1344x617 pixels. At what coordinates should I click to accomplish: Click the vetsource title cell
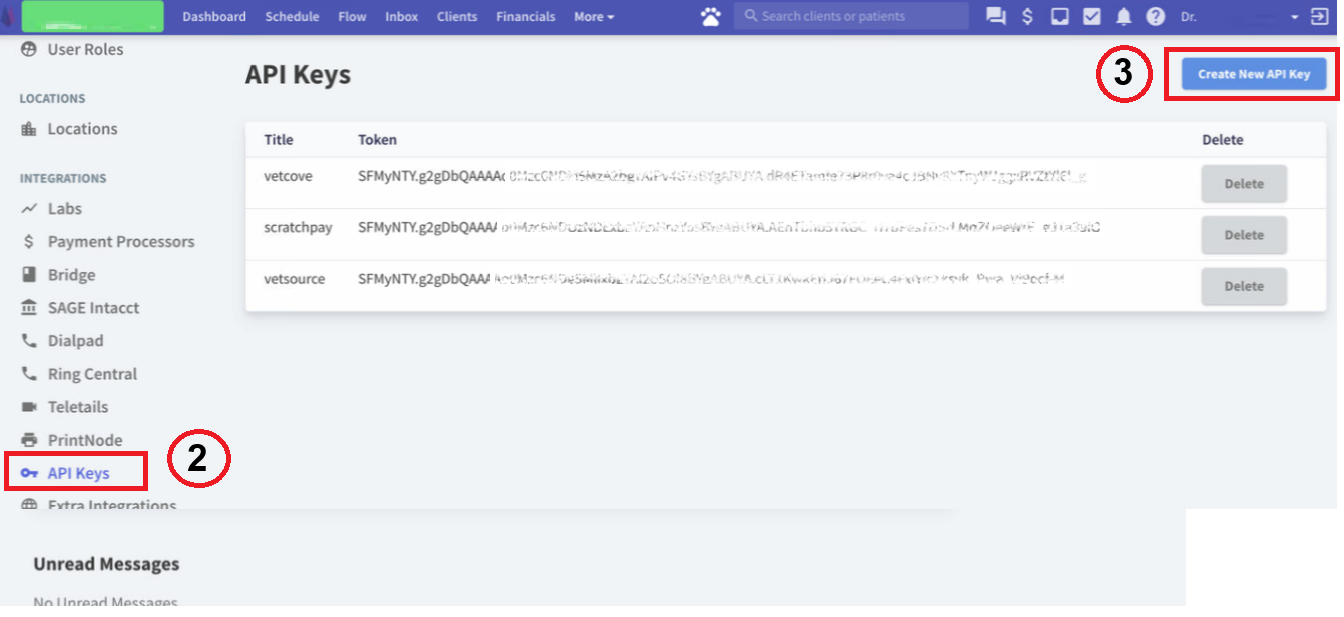pyautogui.click(x=294, y=278)
